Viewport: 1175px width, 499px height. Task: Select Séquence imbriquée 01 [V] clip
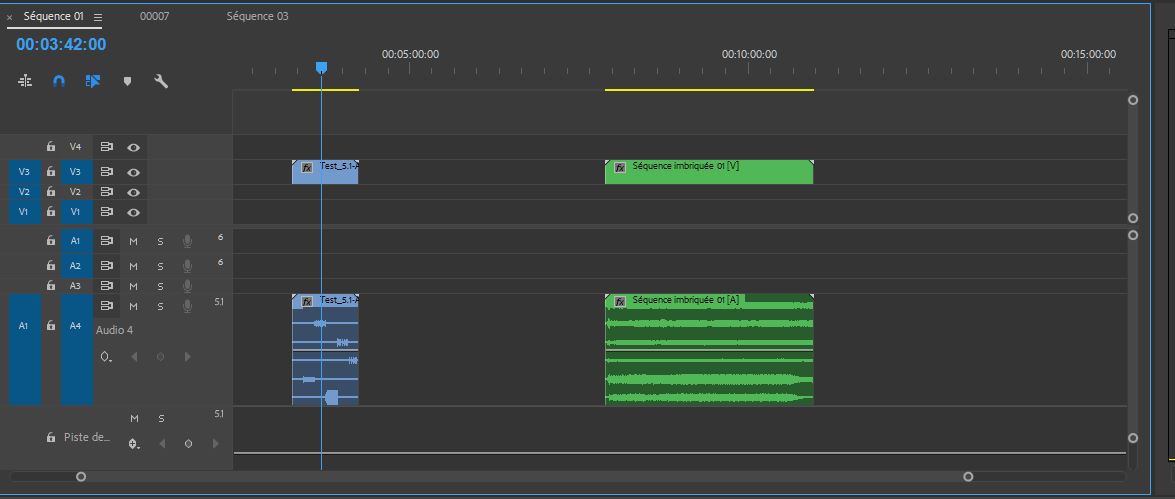tap(709, 172)
